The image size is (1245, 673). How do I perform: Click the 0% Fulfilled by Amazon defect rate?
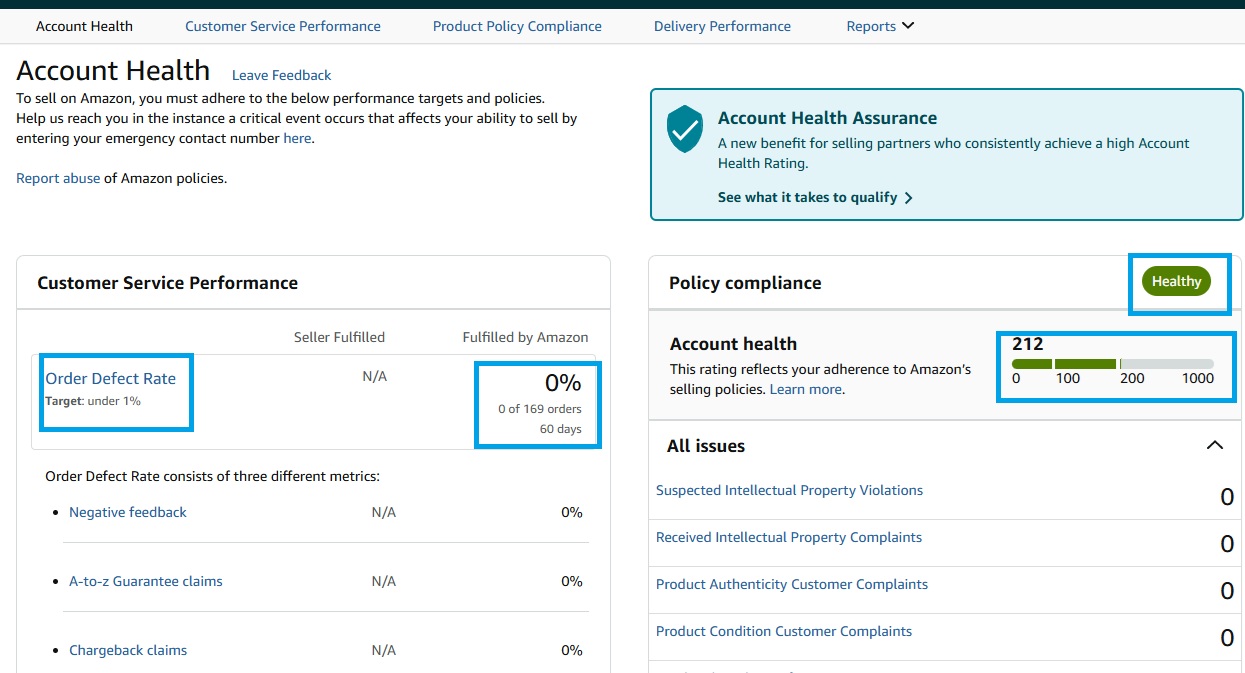tap(563, 382)
